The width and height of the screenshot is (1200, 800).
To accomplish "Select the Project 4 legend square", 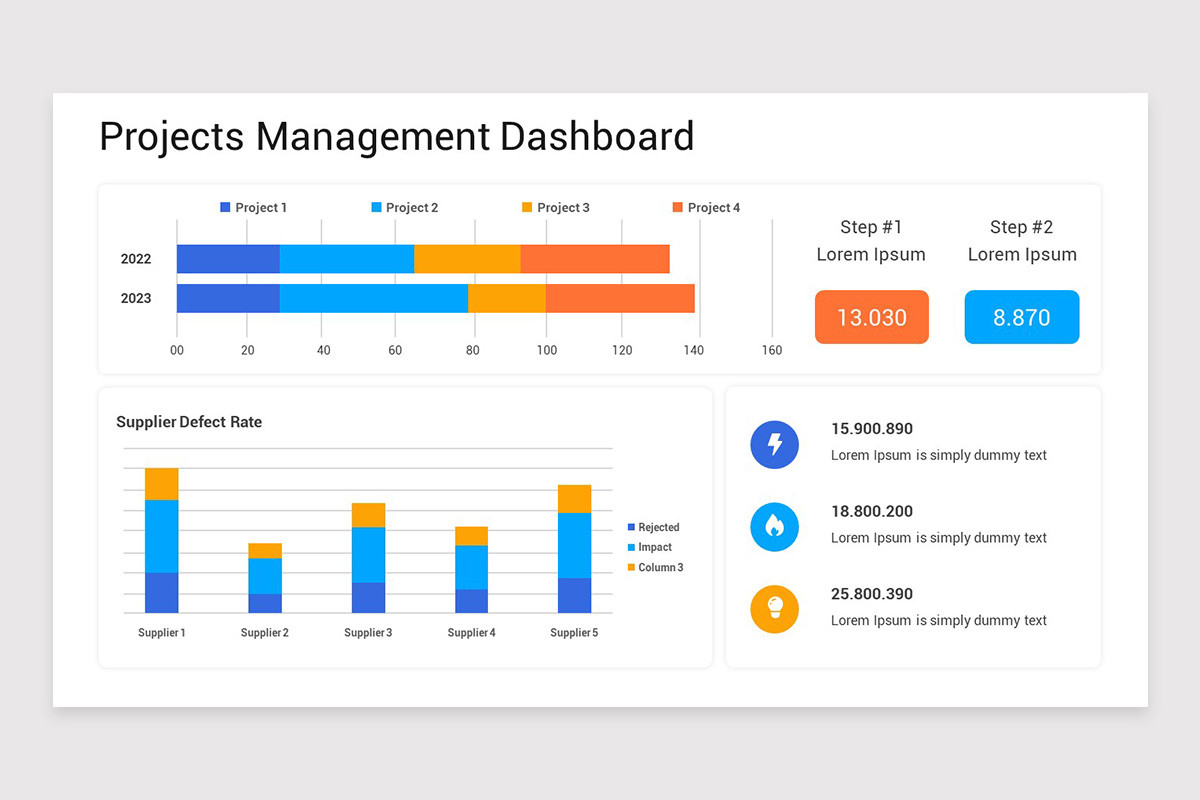I will [678, 207].
